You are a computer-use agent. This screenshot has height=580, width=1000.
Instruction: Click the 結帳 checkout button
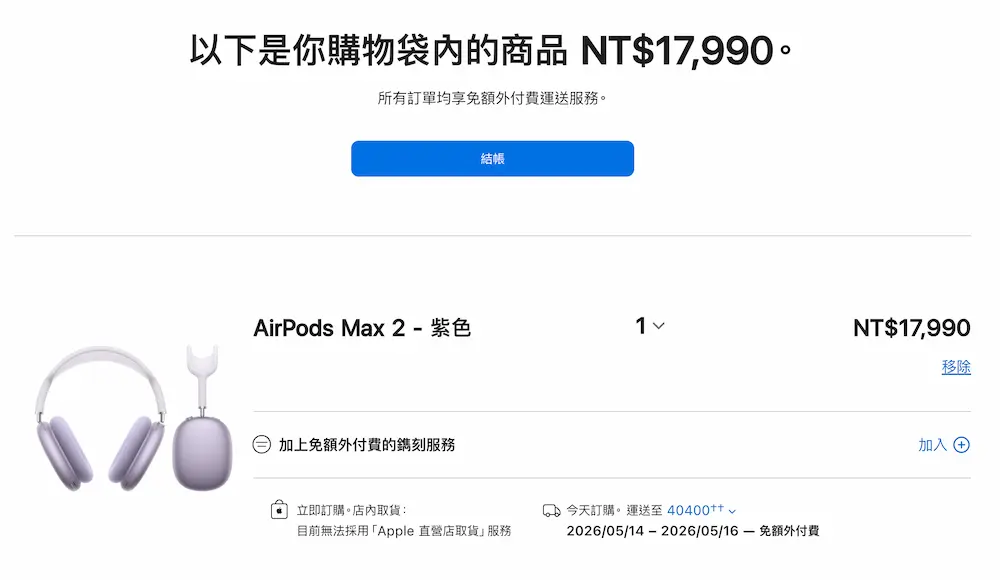click(x=492, y=158)
